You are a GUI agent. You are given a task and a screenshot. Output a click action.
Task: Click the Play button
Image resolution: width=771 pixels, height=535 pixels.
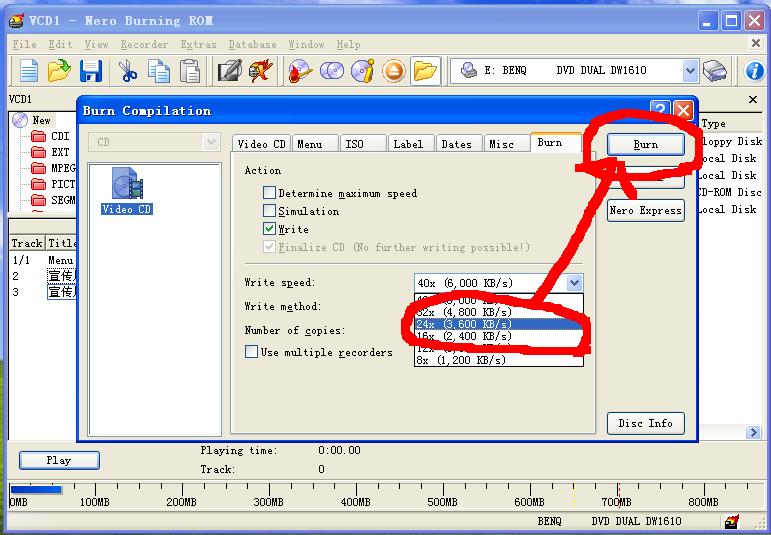point(59,460)
